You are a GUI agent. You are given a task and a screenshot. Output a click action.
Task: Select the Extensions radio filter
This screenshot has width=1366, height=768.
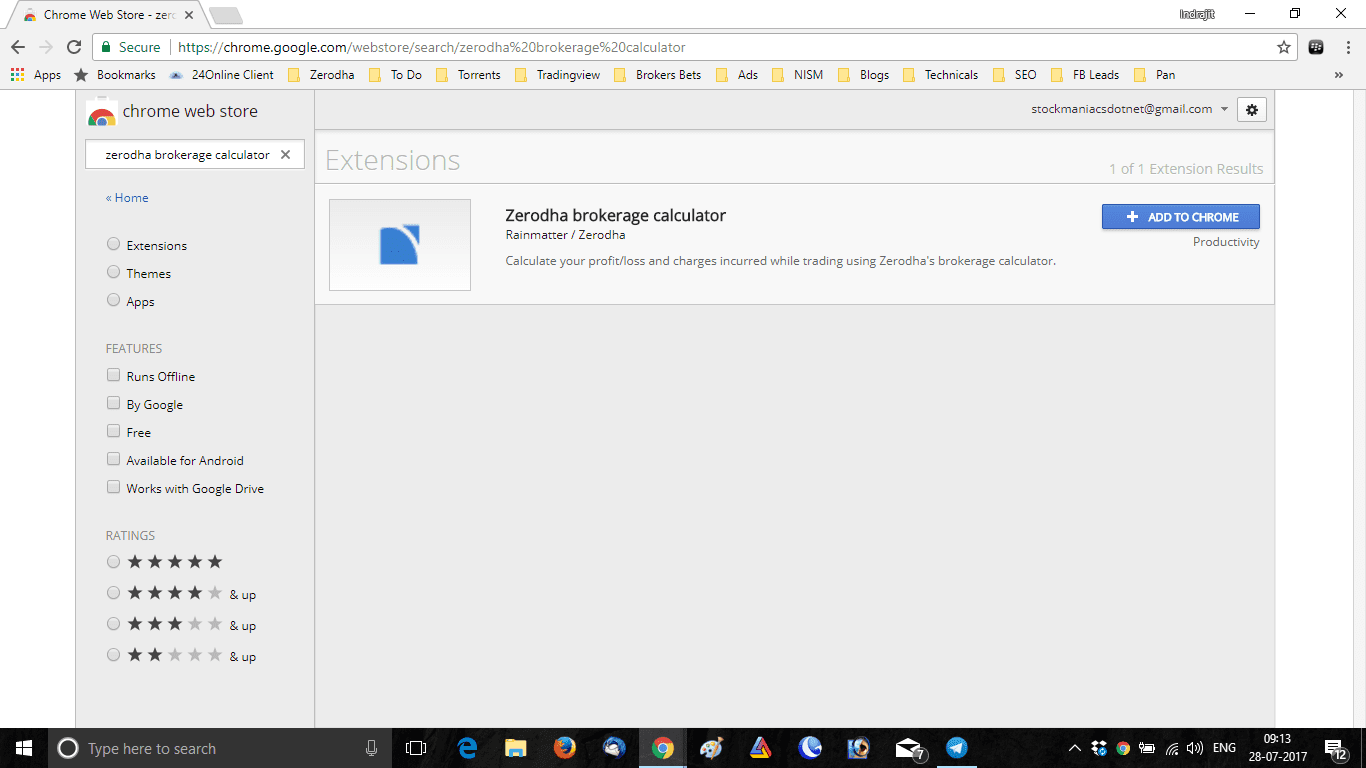(x=113, y=244)
